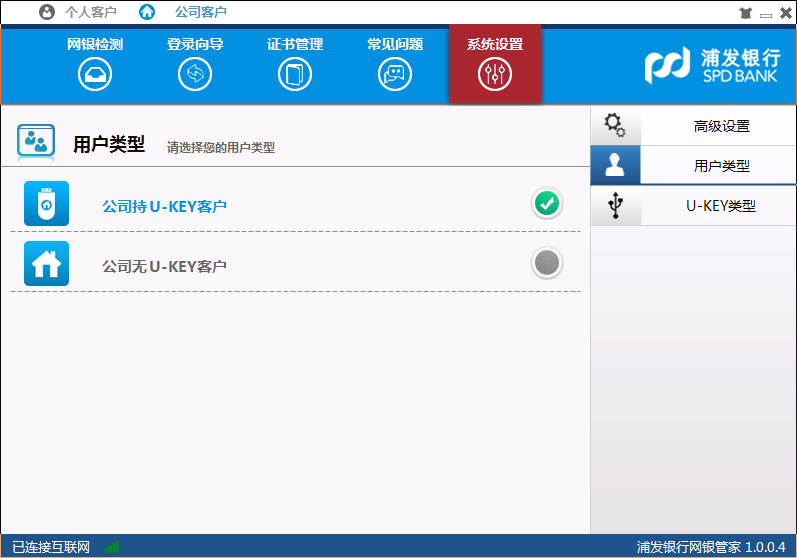Switch to the 个人客户 tab

pos(79,12)
